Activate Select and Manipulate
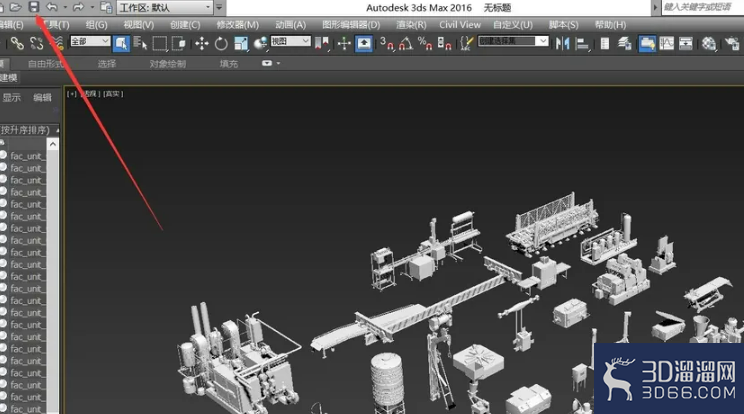The height and width of the screenshot is (414, 744). [x=344, y=44]
